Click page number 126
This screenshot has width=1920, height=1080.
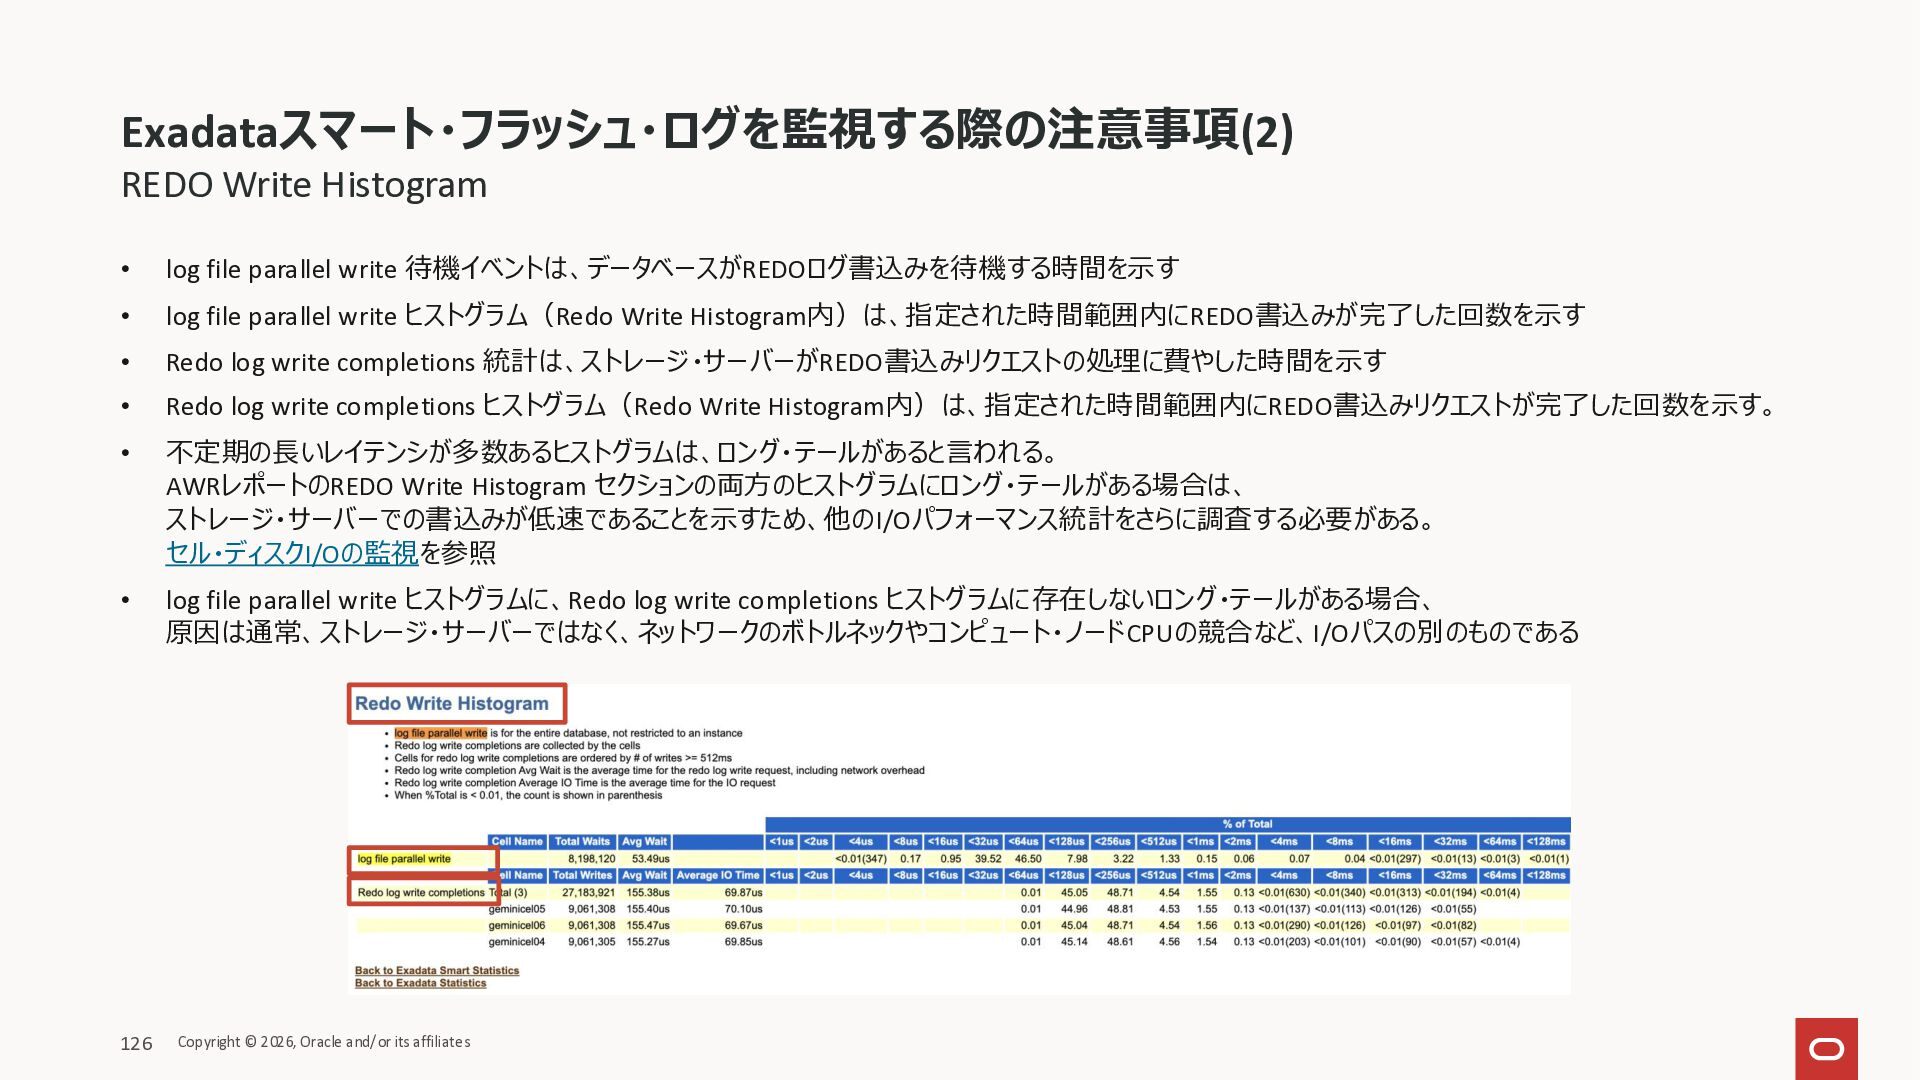click(x=136, y=1043)
